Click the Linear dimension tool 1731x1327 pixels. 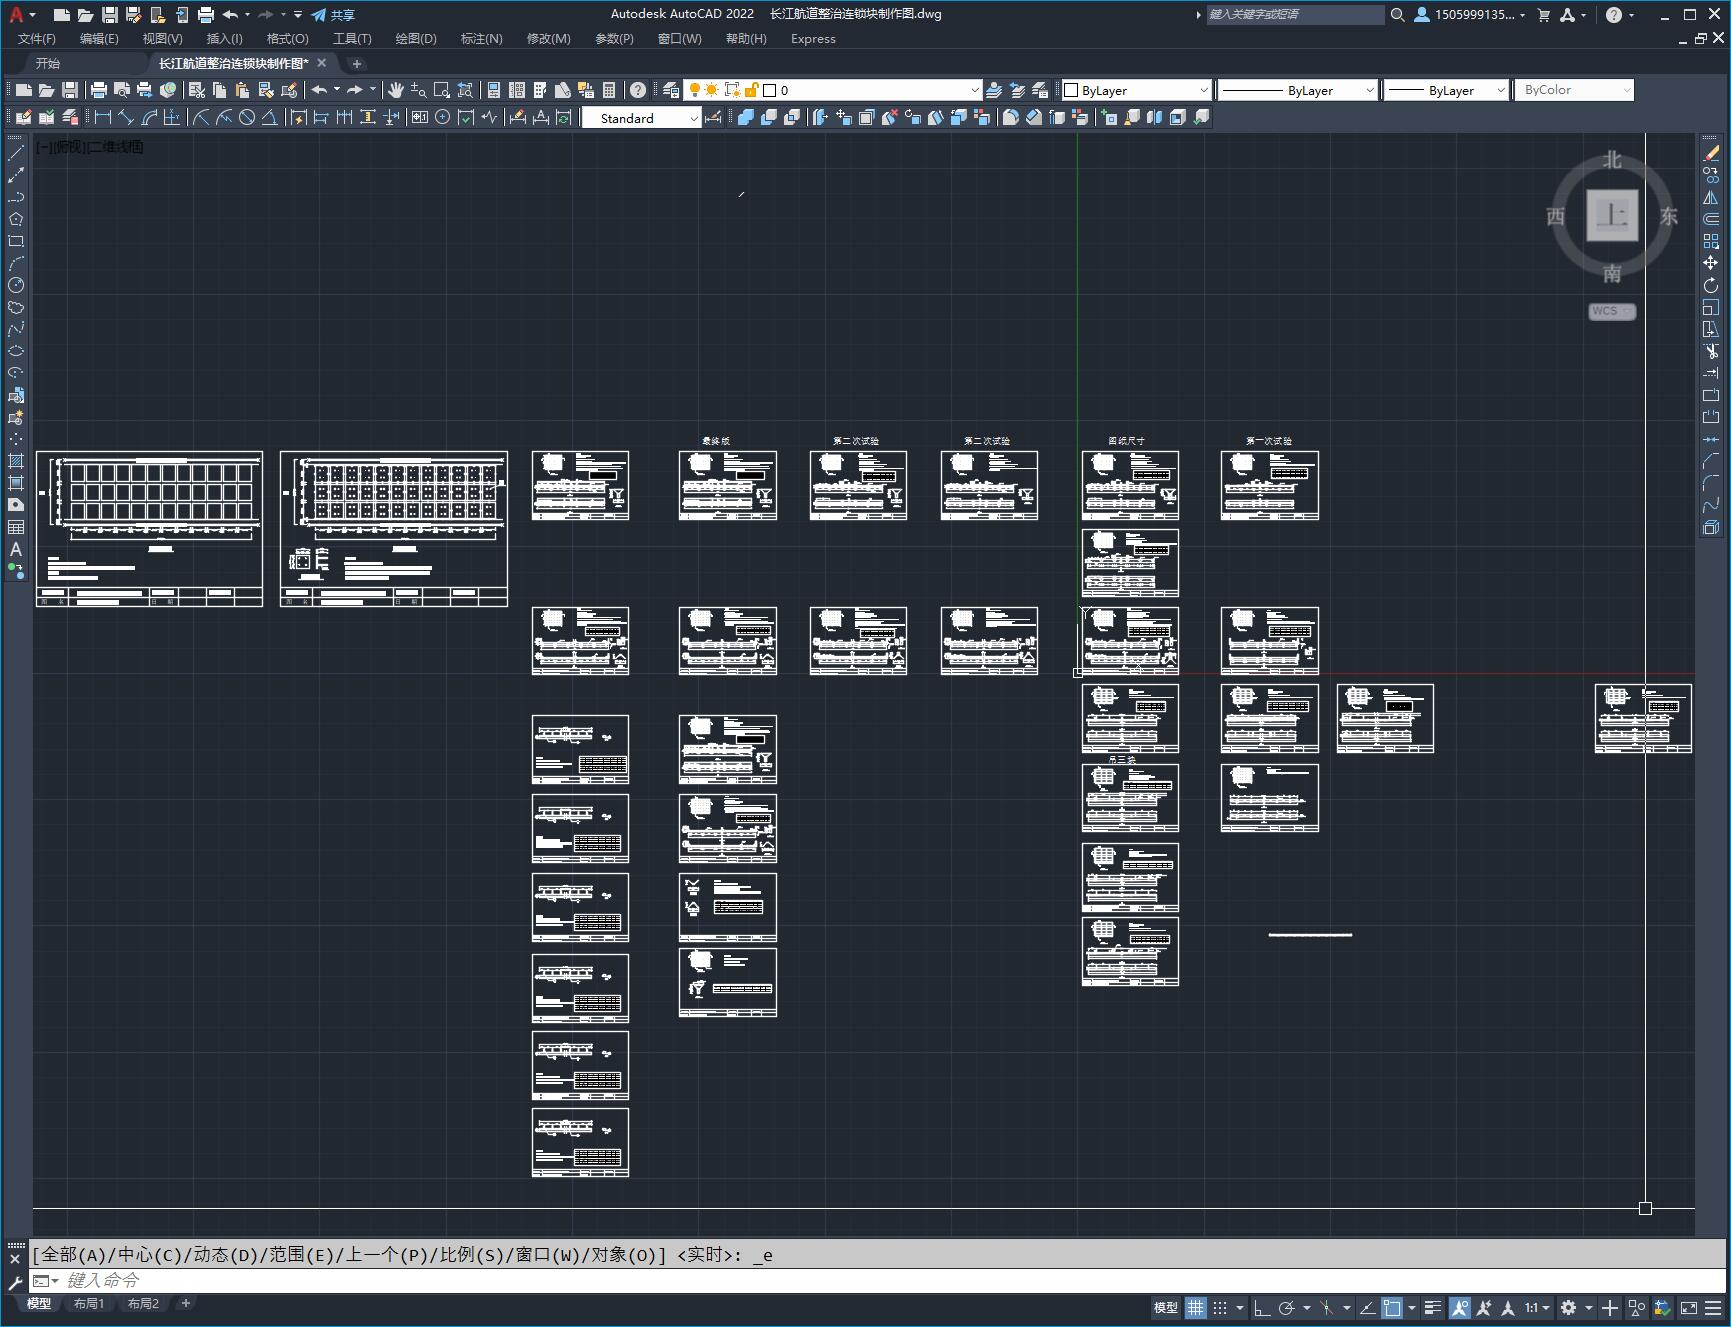(x=102, y=117)
